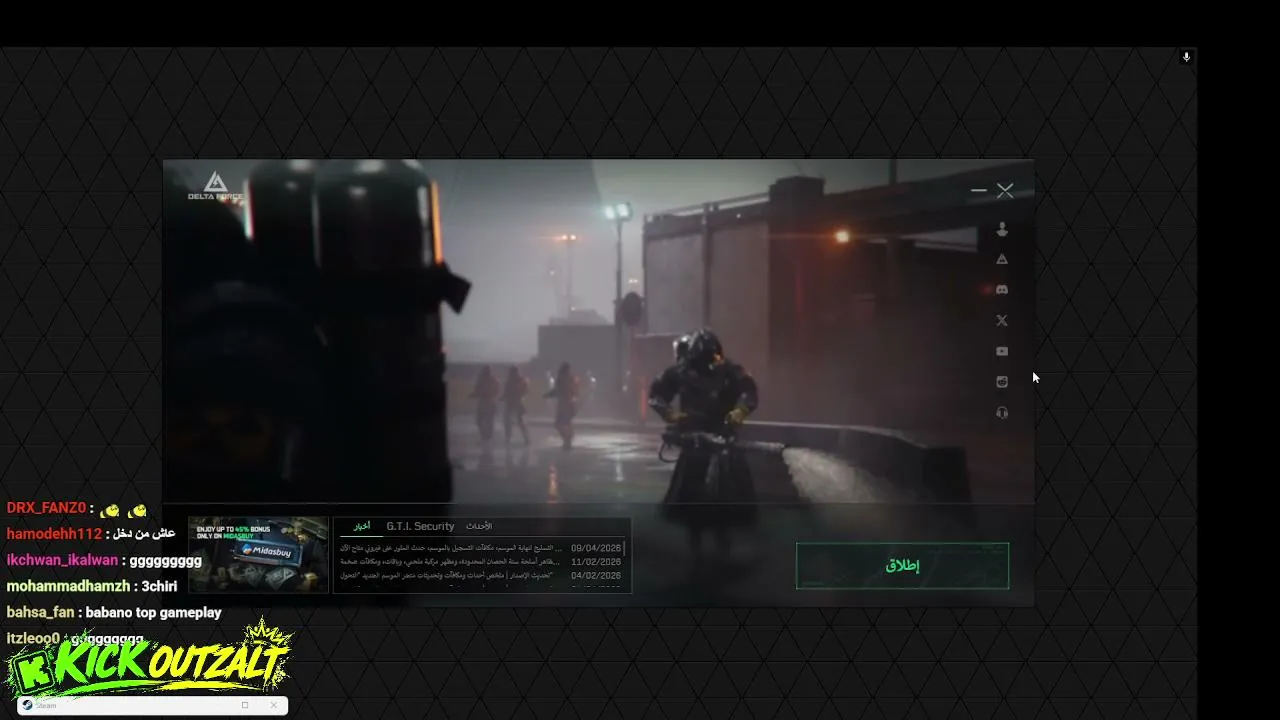Click the microphone icon on the stream overlay

(x=1186, y=57)
